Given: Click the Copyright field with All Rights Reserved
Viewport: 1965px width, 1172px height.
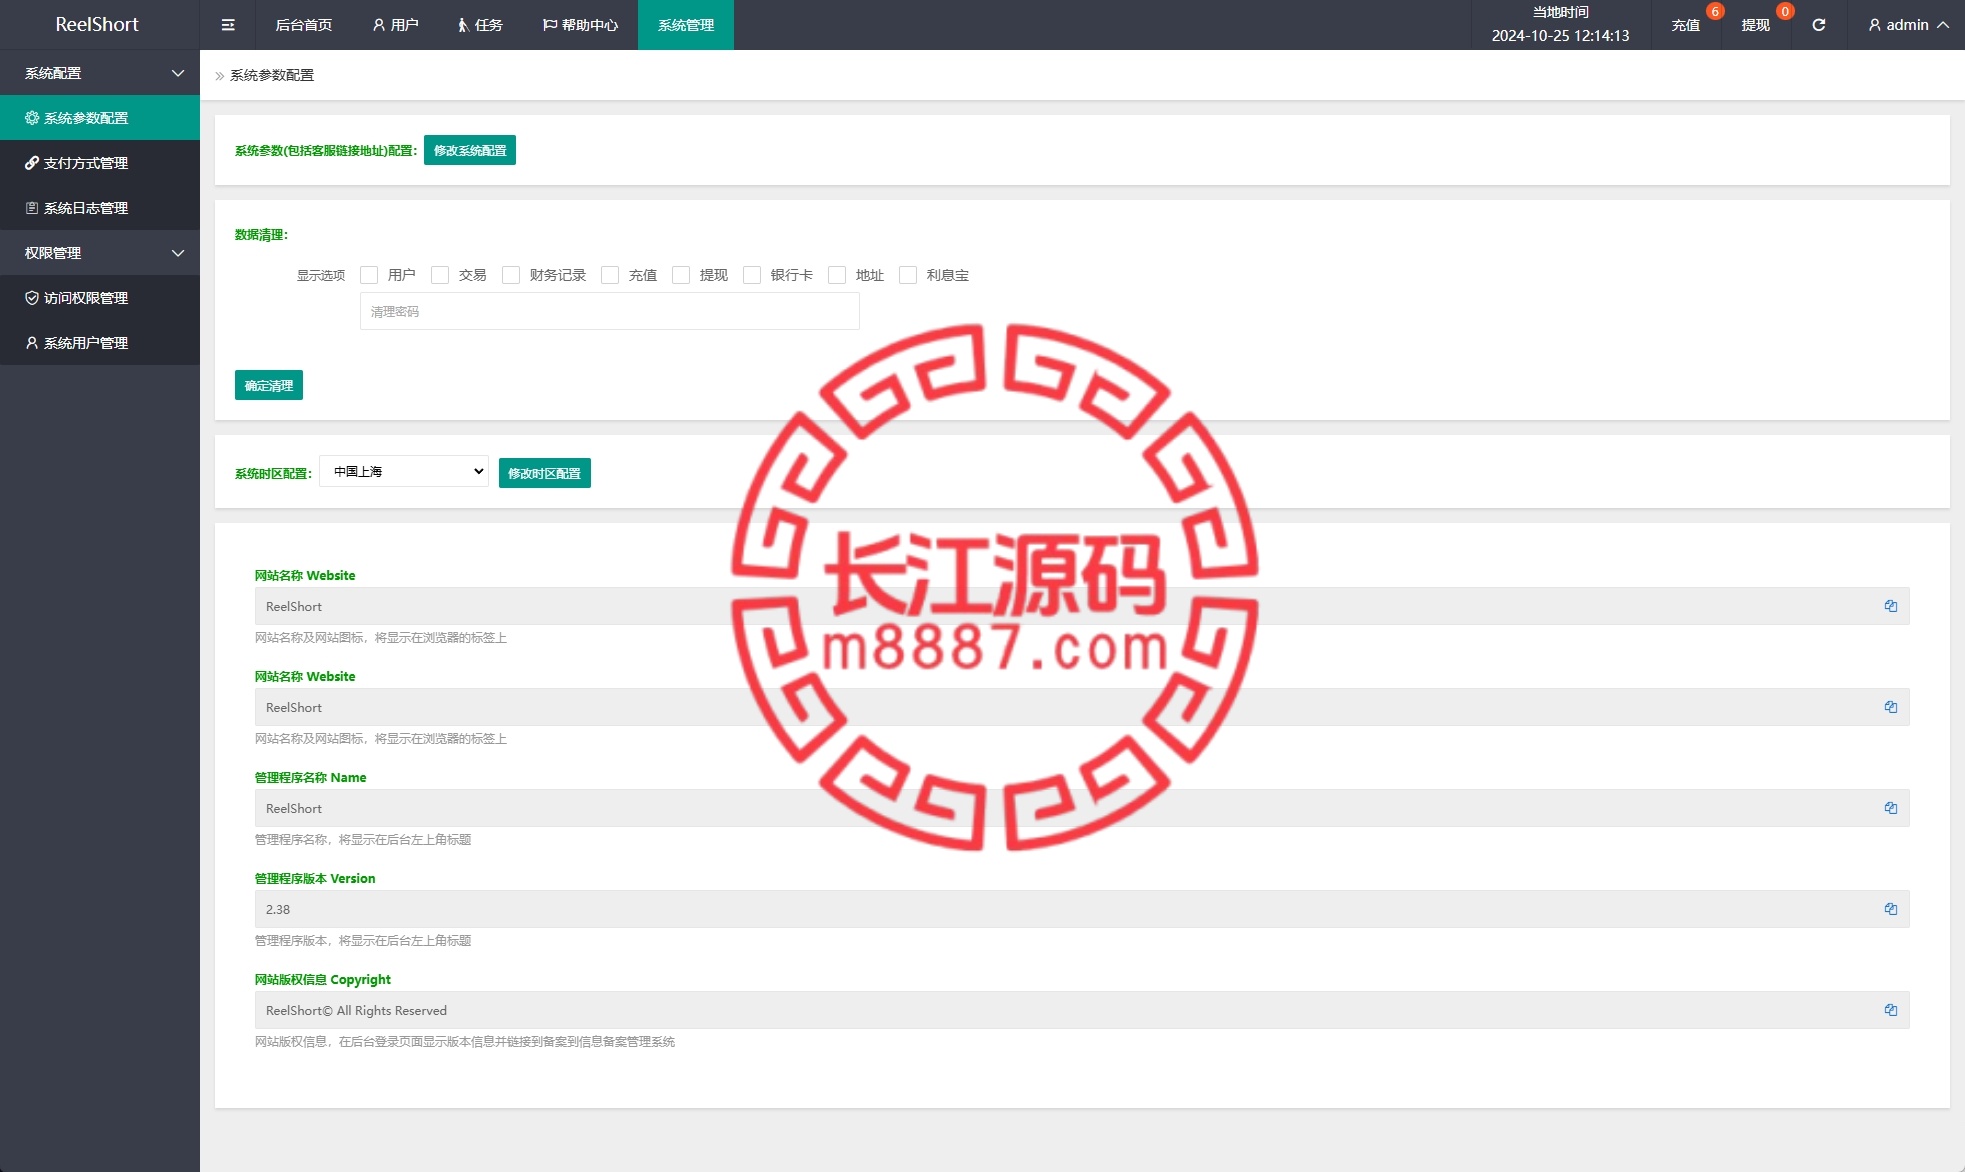Looking at the screenshot, I should click(1082, 1010).
